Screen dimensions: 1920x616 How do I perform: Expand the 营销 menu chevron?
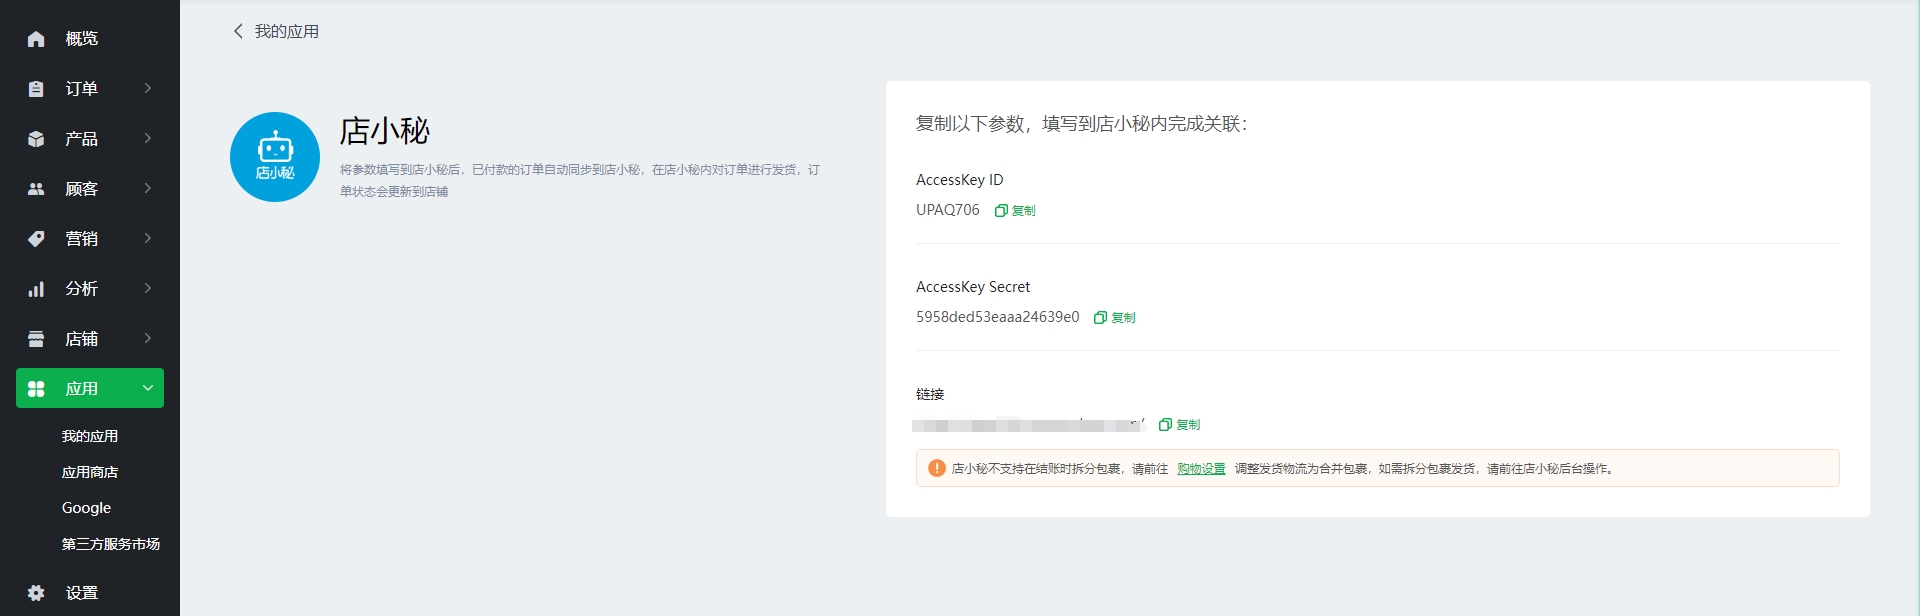pos(148,238)
